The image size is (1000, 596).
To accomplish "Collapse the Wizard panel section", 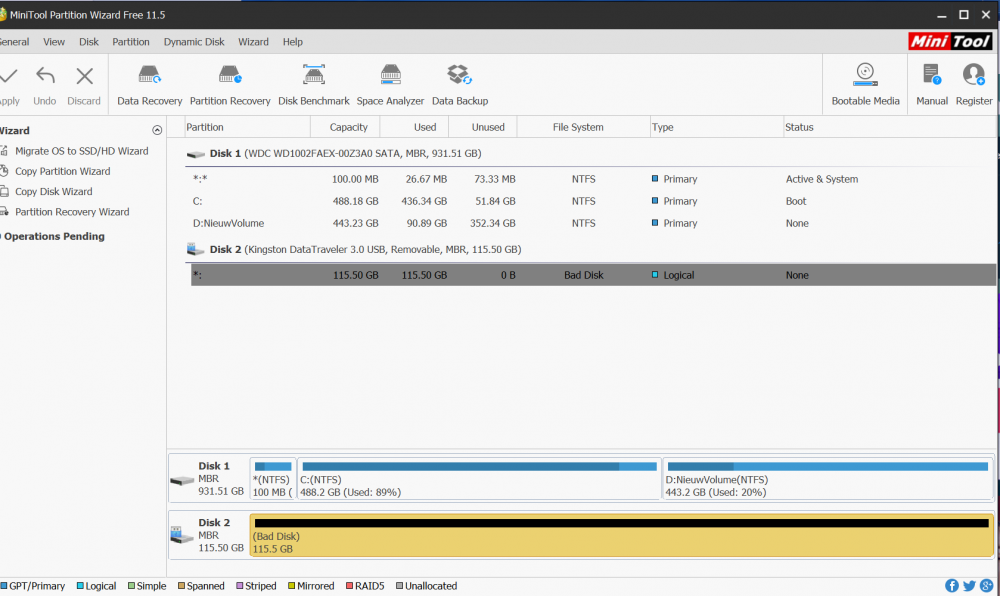I will click(x=157, y=131).
